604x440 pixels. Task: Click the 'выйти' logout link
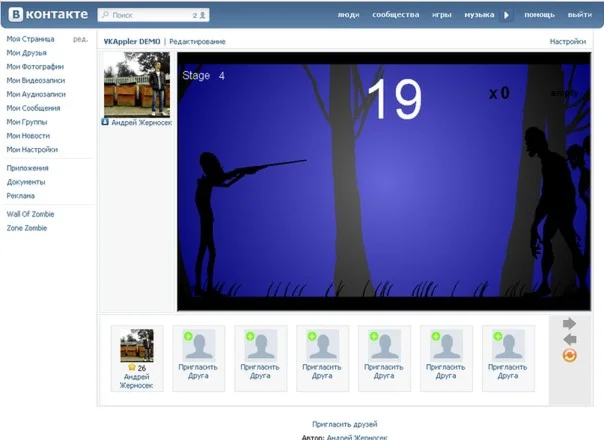[x=579, y=16]
